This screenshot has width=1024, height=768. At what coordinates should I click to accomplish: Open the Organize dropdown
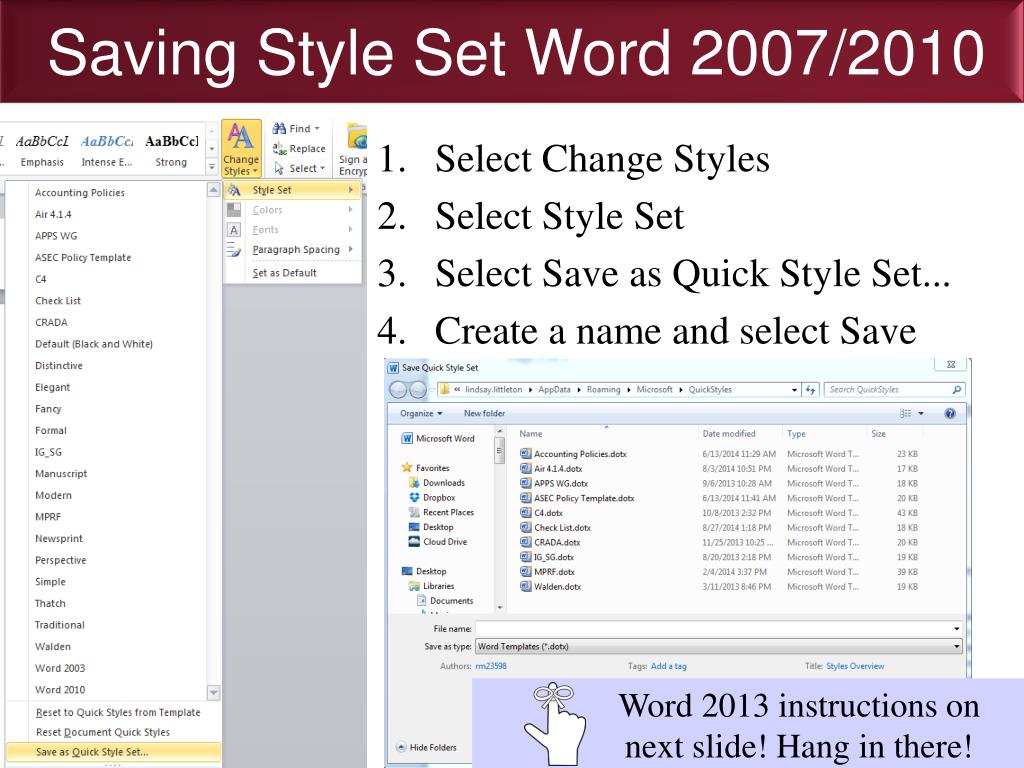421,413
